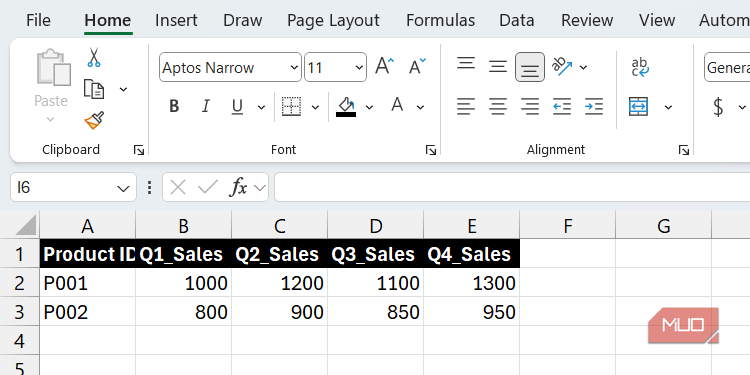Click the Wrap Text icon
The height and width of the screenshot is (375, 750).
coord(640,67)
